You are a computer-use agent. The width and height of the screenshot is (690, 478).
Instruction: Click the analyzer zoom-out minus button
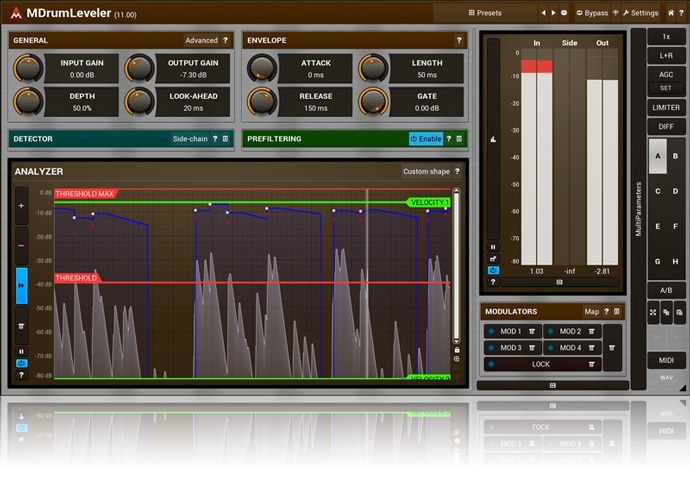click(22, 245)
